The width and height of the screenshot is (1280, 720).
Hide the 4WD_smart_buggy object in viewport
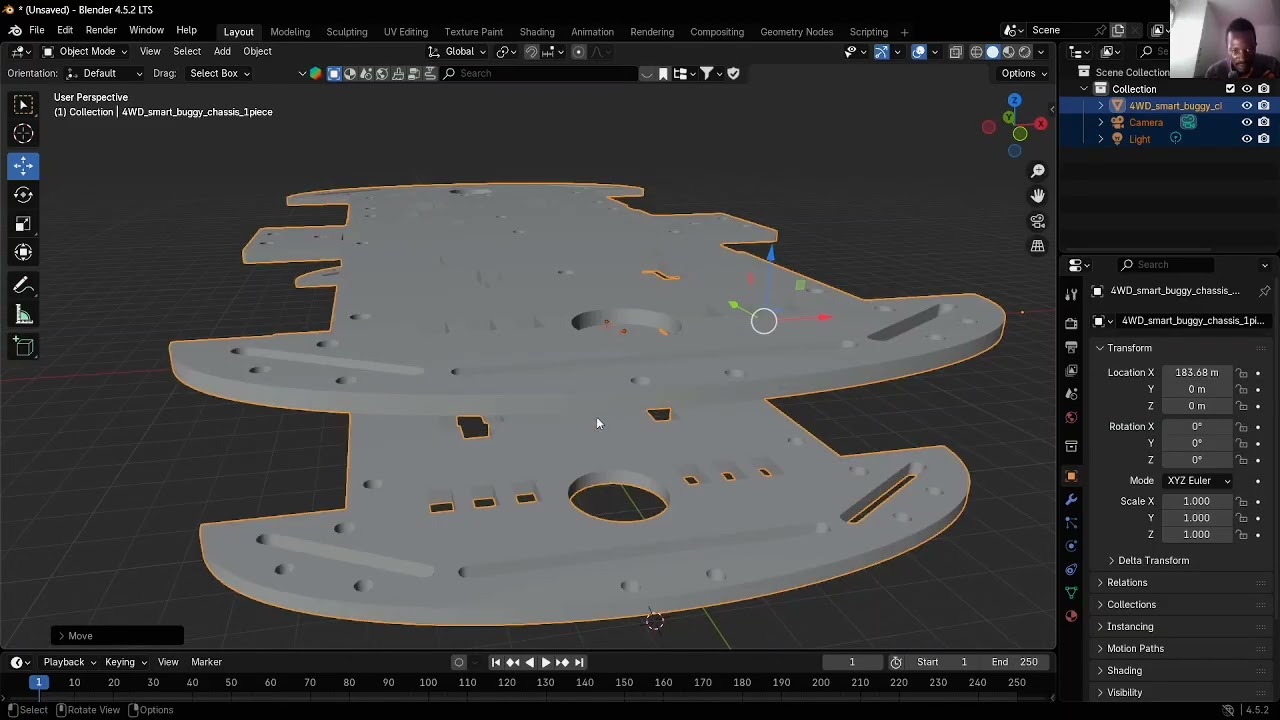1246,106
